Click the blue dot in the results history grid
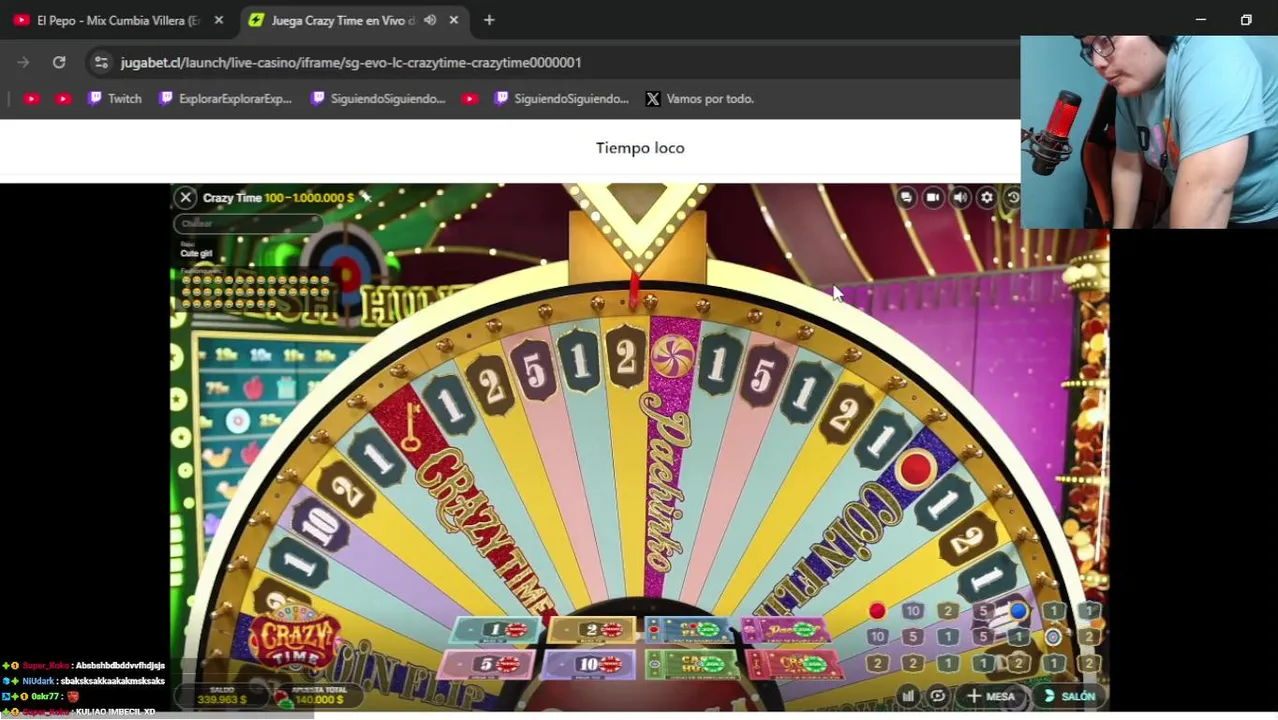 point(1018,611)
